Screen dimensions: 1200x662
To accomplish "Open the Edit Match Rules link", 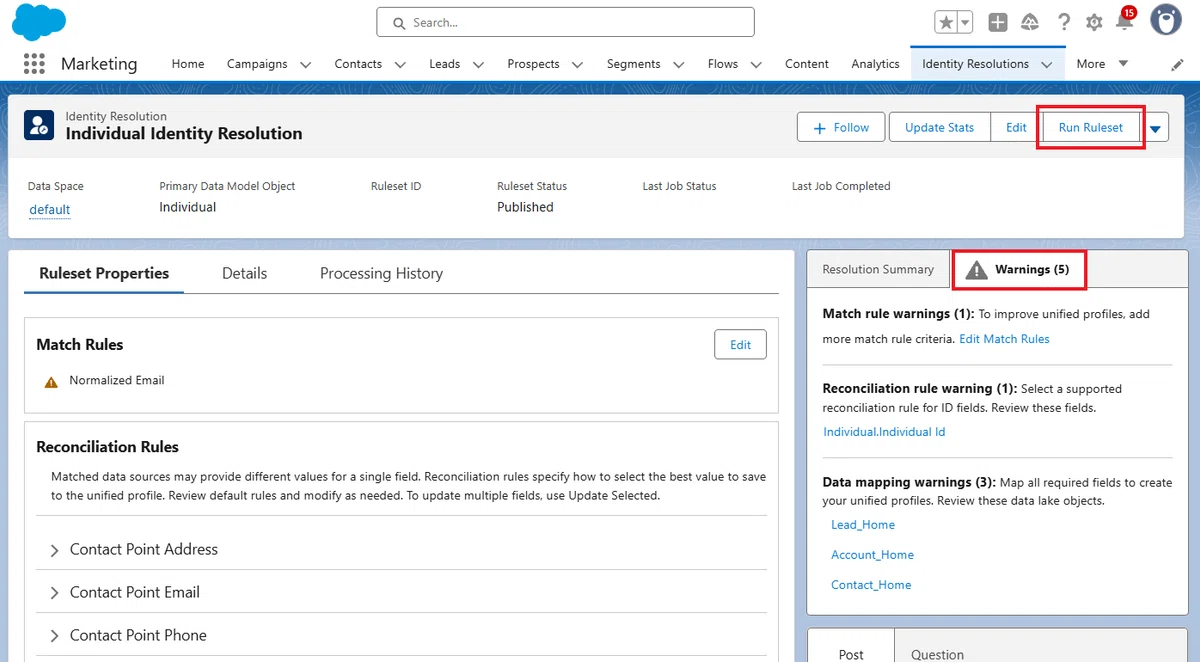I will tap(1004, 339).
